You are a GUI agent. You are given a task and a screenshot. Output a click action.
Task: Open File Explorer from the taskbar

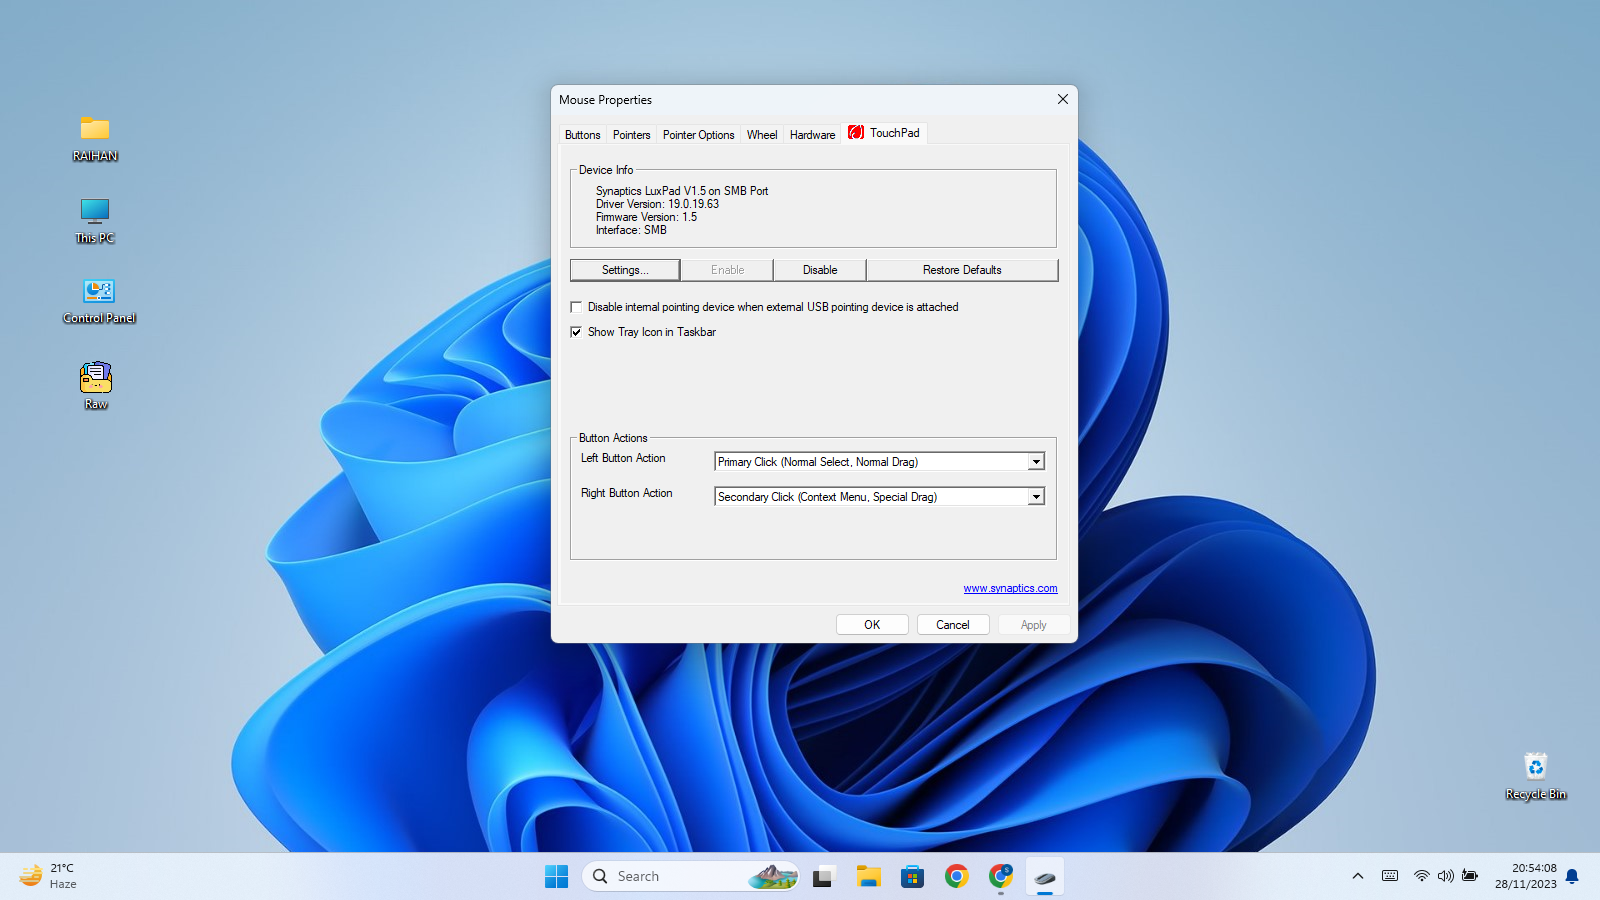(868, 877)
